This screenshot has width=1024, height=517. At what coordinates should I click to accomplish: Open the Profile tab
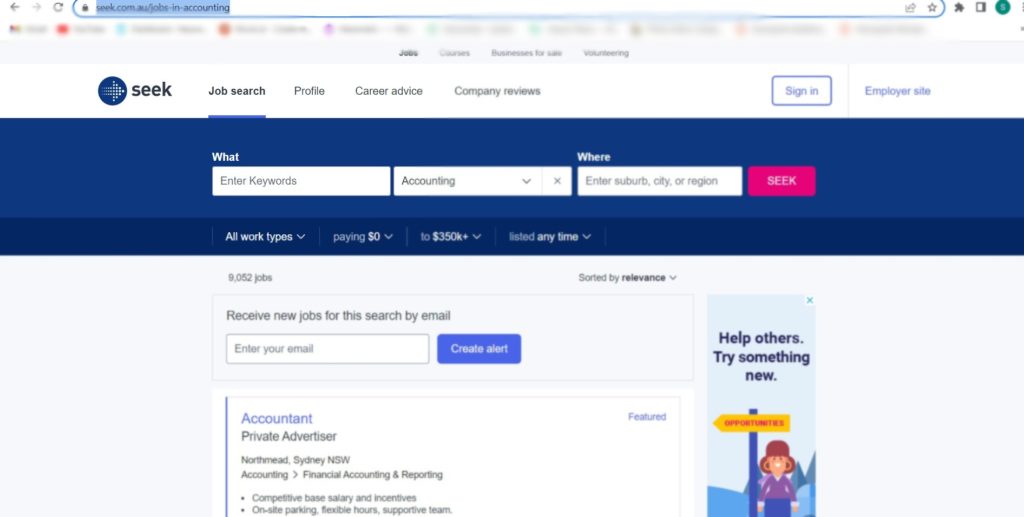309,91
